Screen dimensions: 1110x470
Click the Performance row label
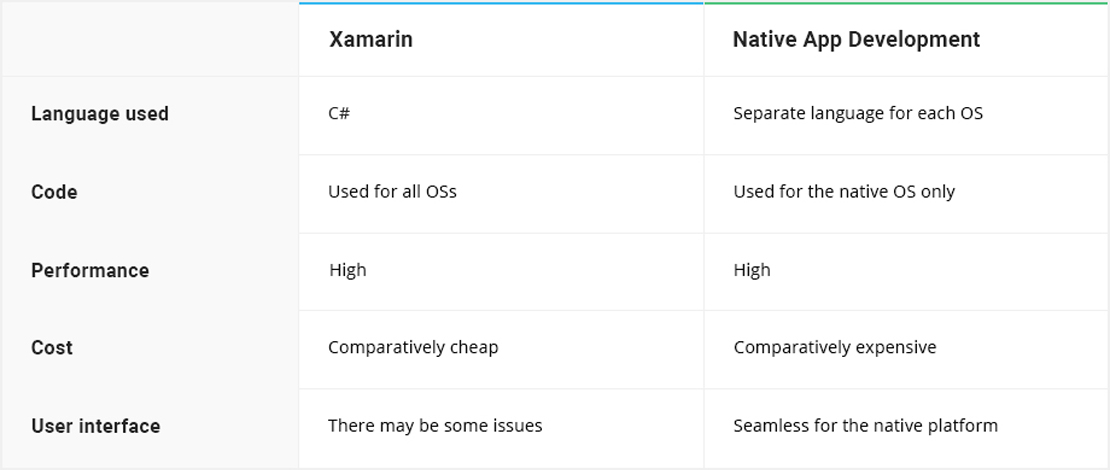coord(90,270)
